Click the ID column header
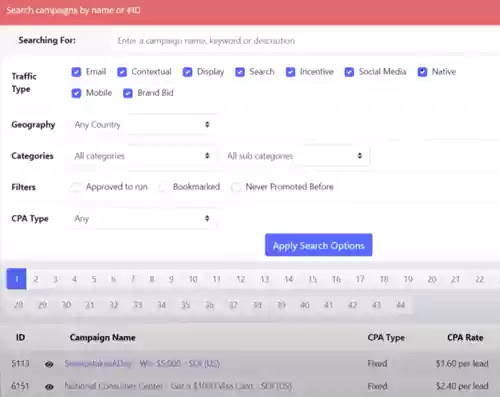The height and width of the screenshot is (397, 500). click(20, 338)
